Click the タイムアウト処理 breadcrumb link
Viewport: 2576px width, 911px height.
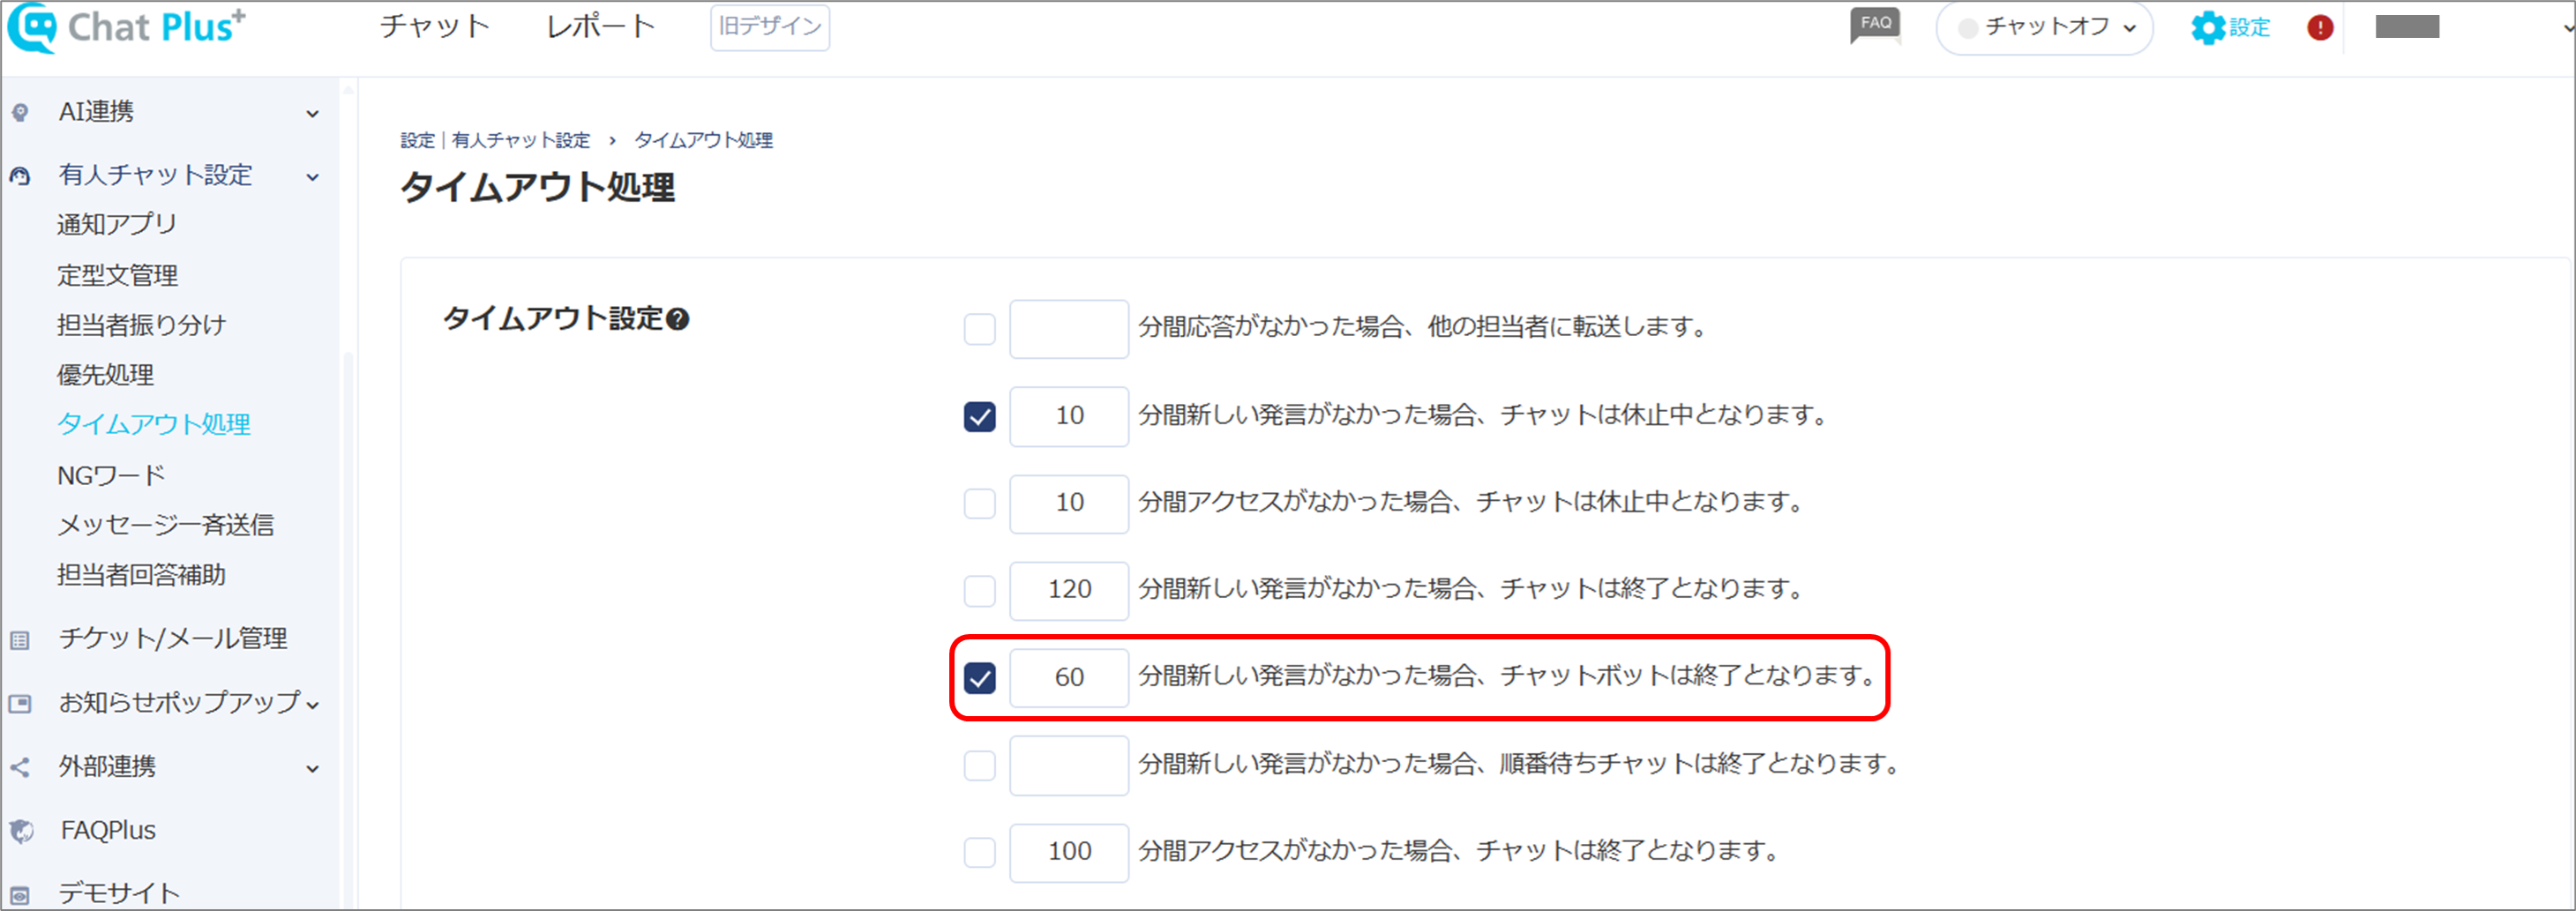click(703, 140)
